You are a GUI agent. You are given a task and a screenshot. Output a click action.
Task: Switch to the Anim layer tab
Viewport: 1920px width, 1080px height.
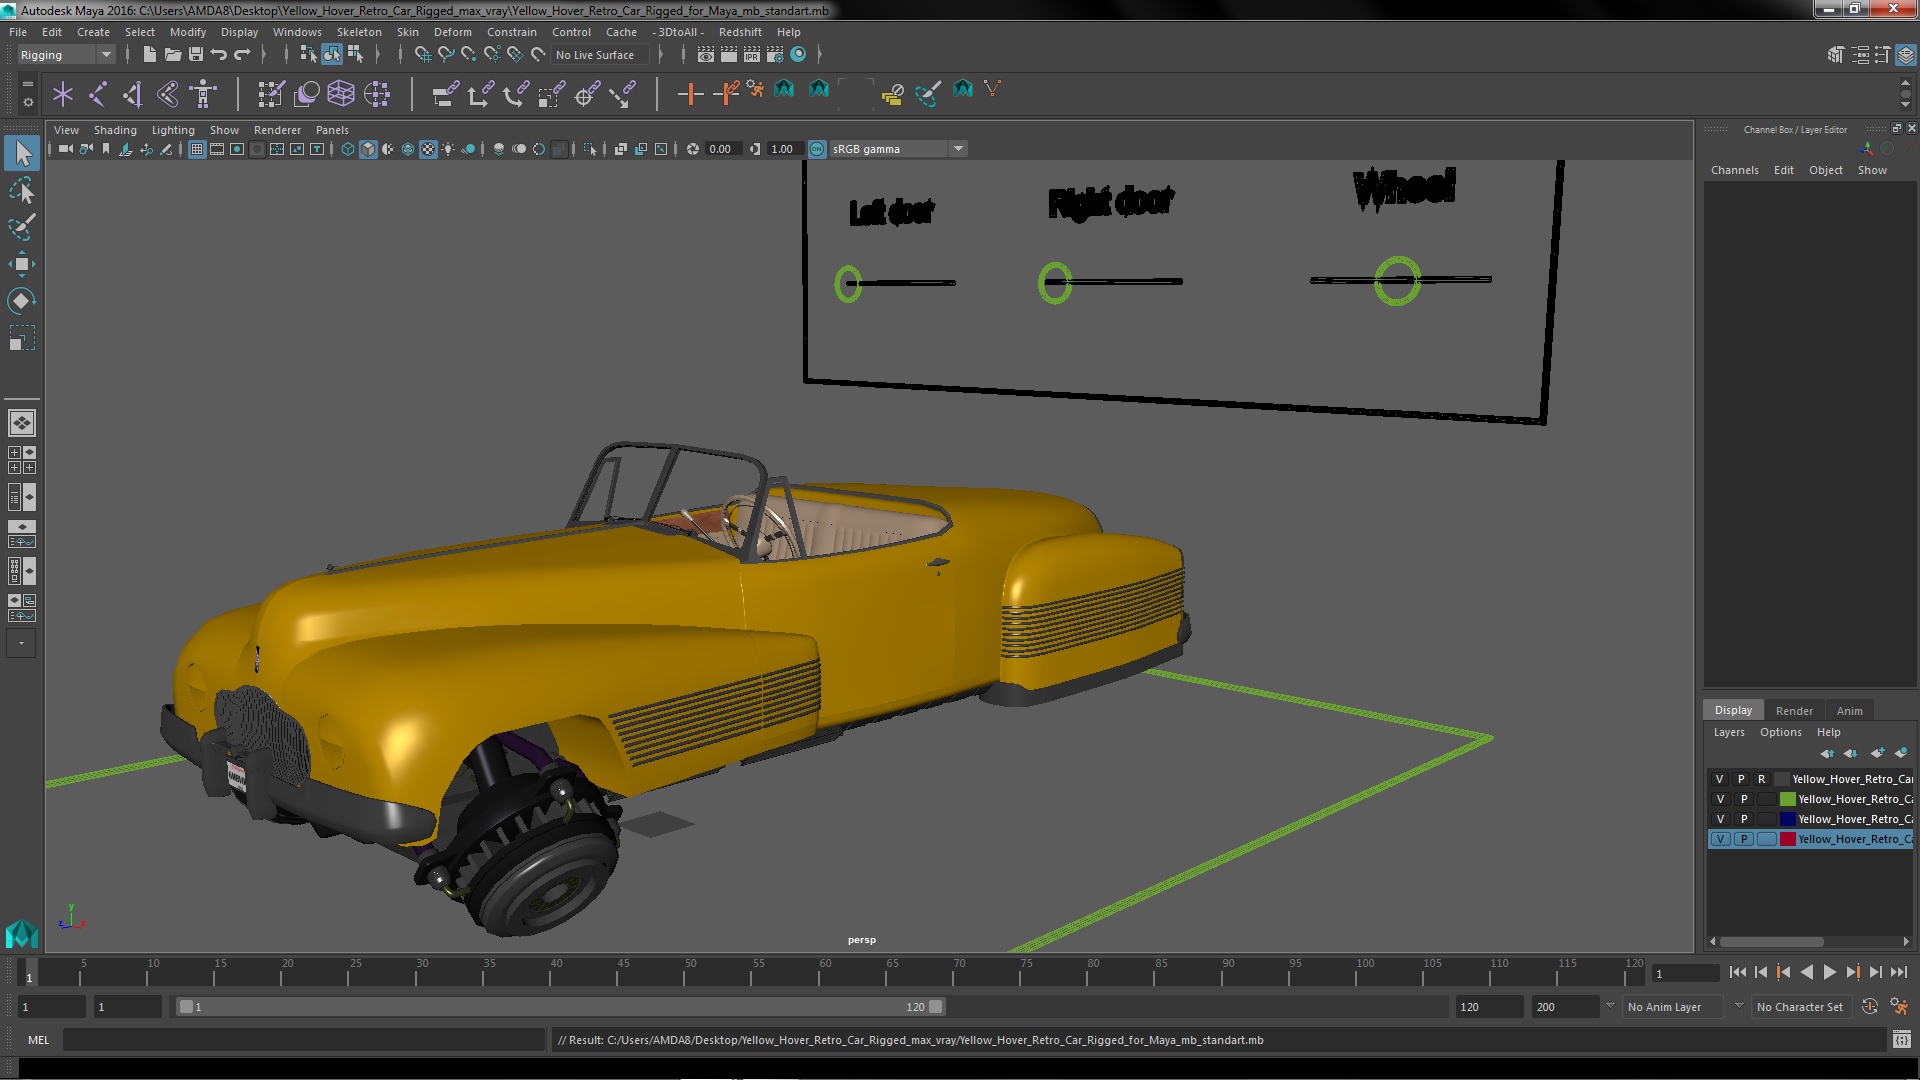[x=1849, y=711]
